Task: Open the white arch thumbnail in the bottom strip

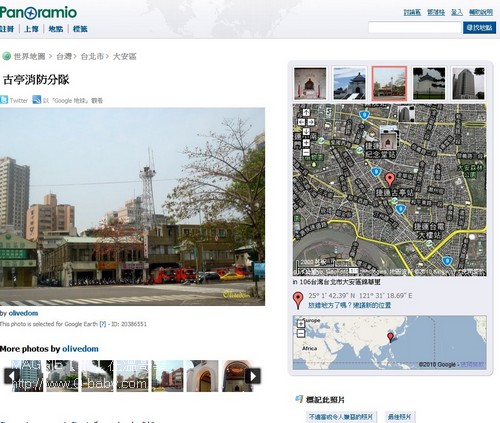Action: coord(202,376)
